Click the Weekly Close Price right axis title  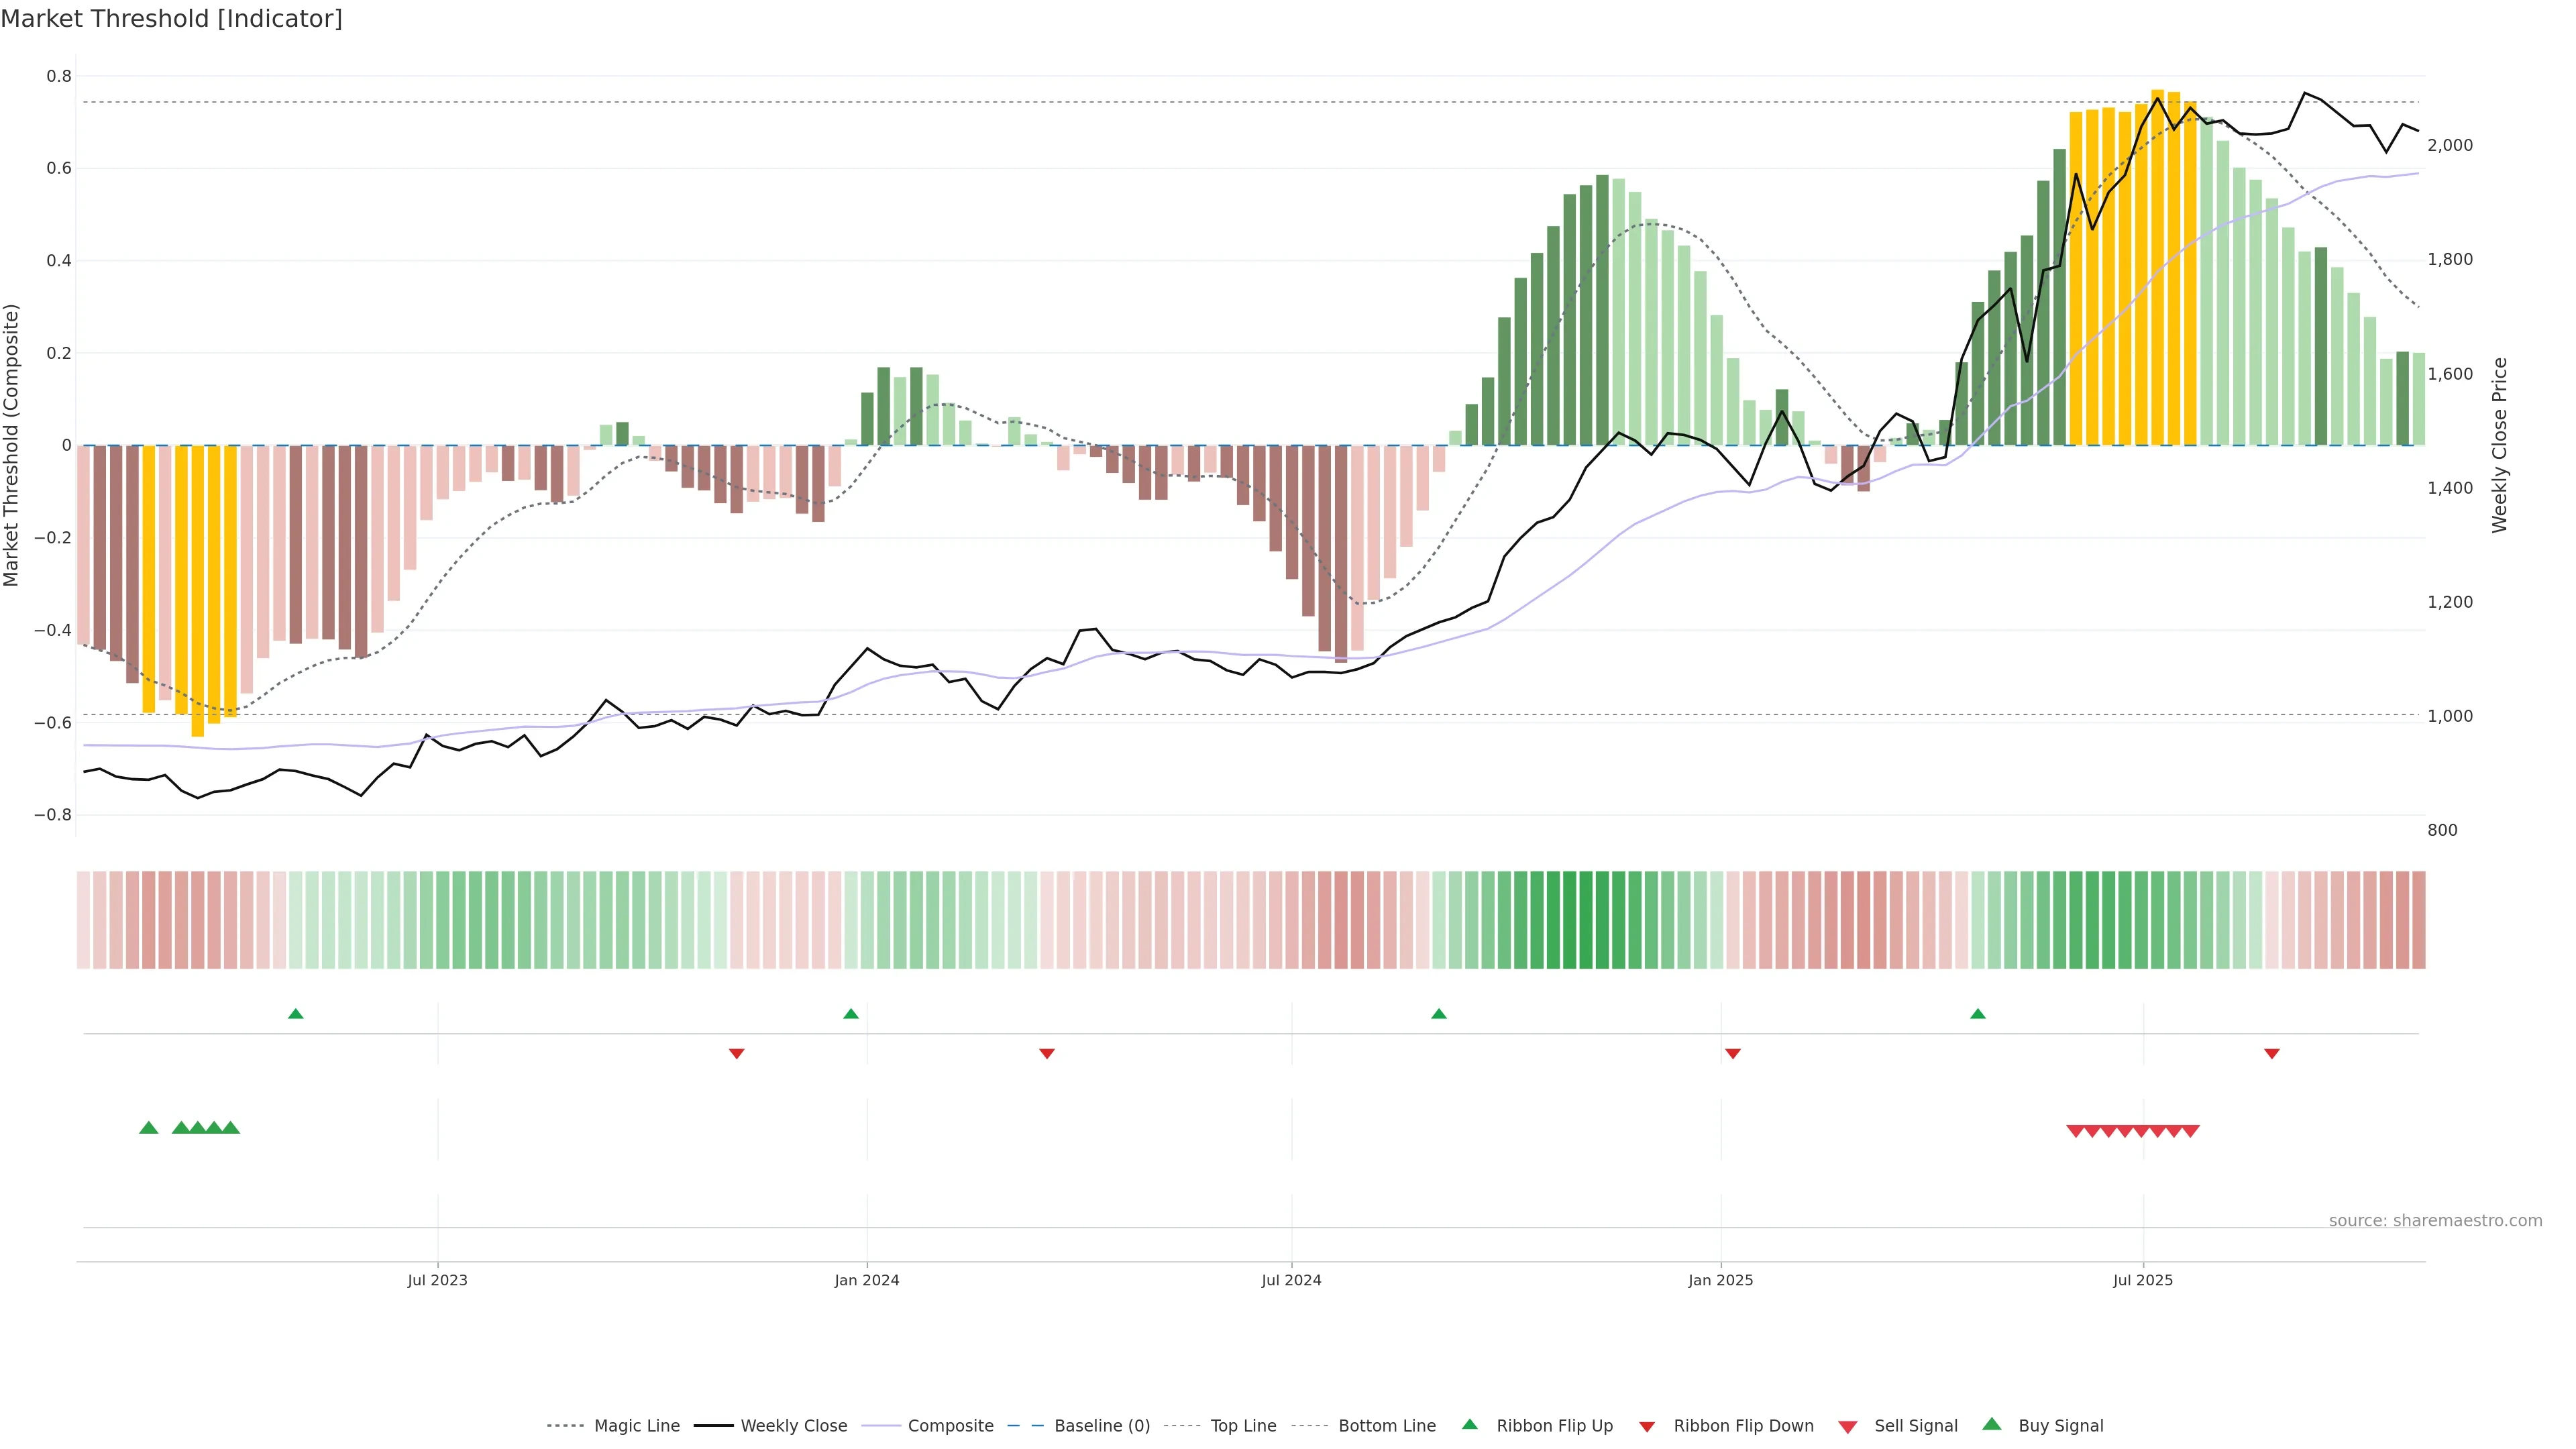[x=2500, y=445]
